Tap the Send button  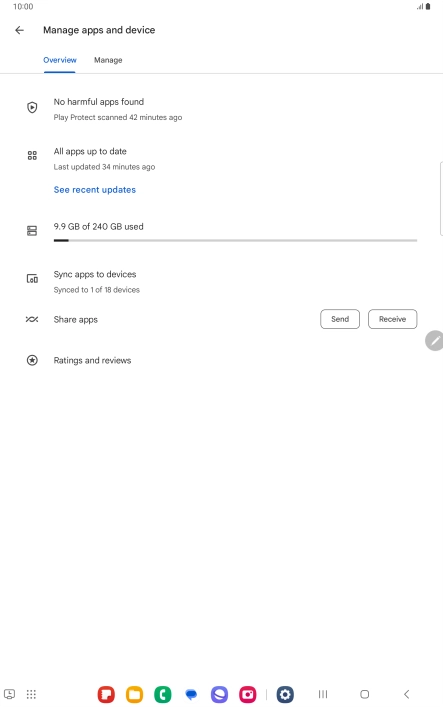pyautogui.click(x=340, y=319)
